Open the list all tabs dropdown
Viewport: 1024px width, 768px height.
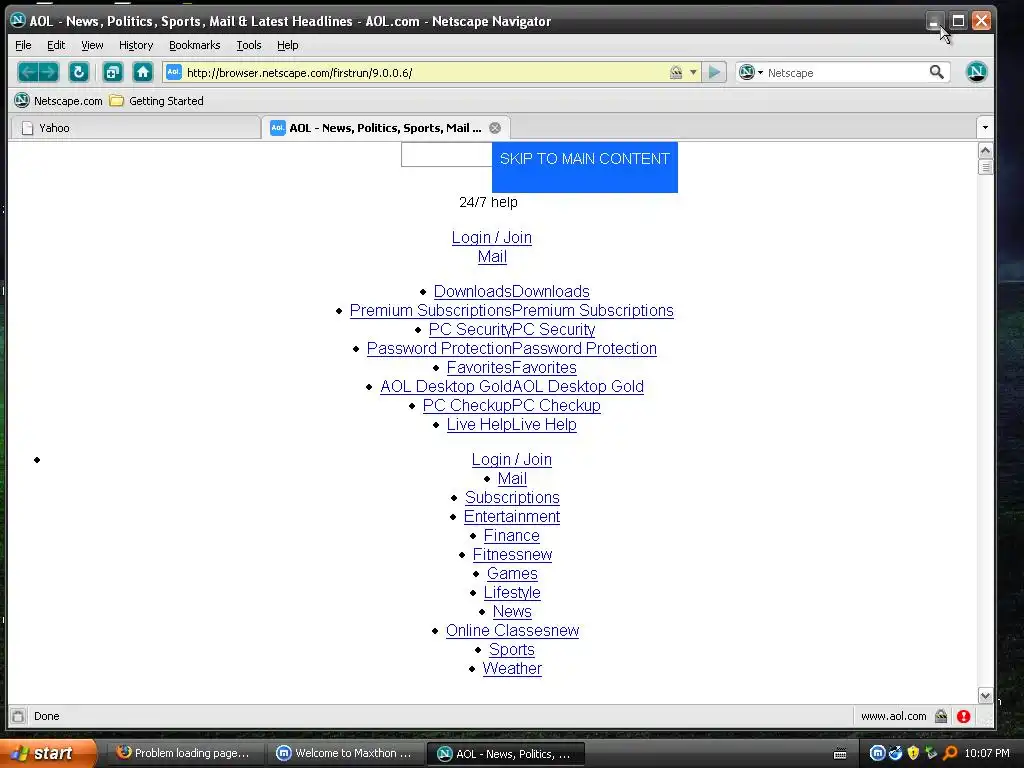tap(985, 127)
